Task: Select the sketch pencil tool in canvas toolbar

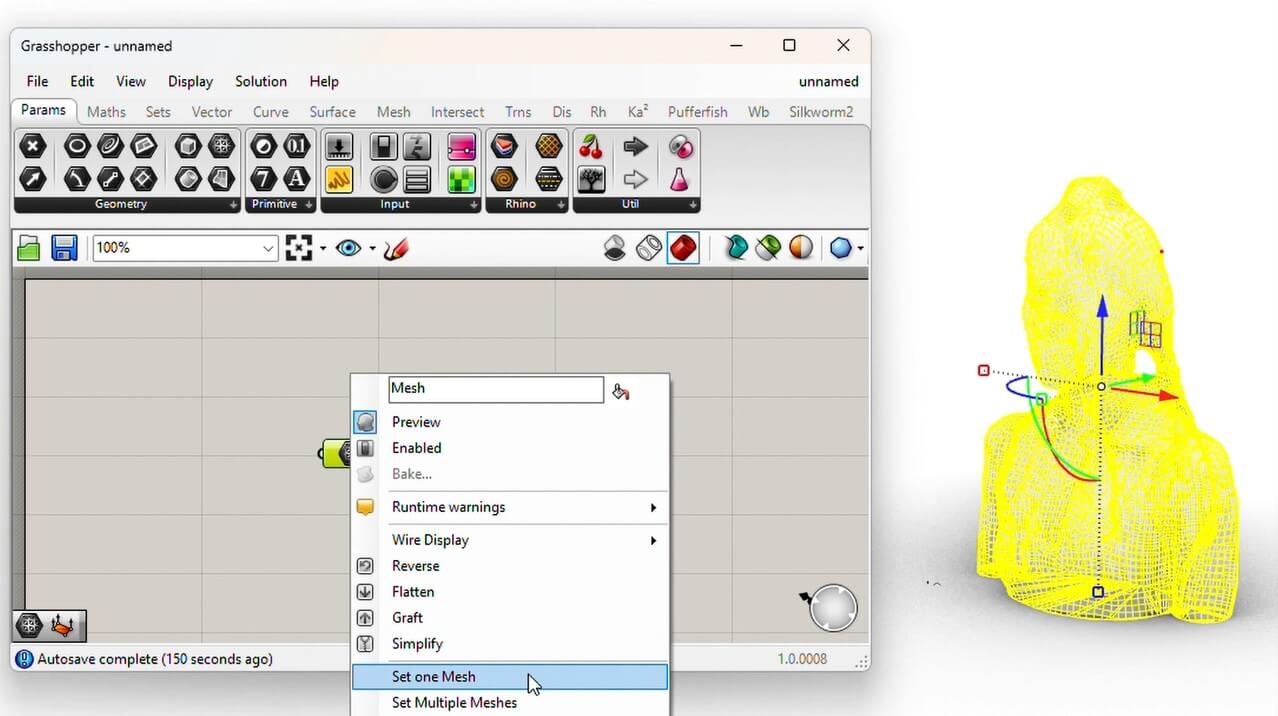Action: point(396,248)
